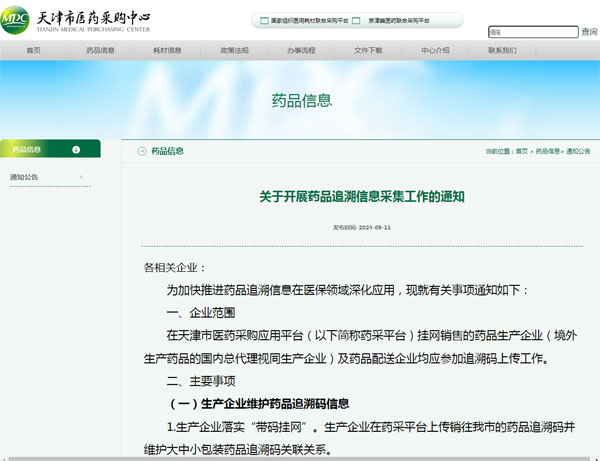Select 政策法规 from the navigation bar
This screenshot has width=600, height=461.
click(x=234, y=50)
